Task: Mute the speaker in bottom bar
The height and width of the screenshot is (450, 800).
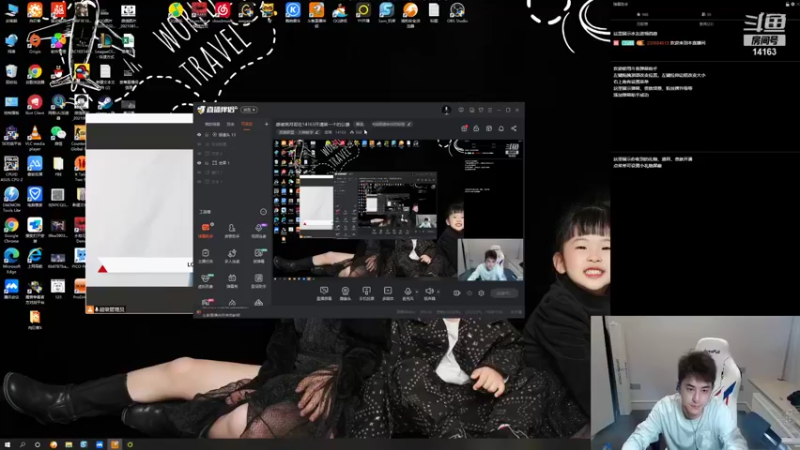Action: pos(429,293)
